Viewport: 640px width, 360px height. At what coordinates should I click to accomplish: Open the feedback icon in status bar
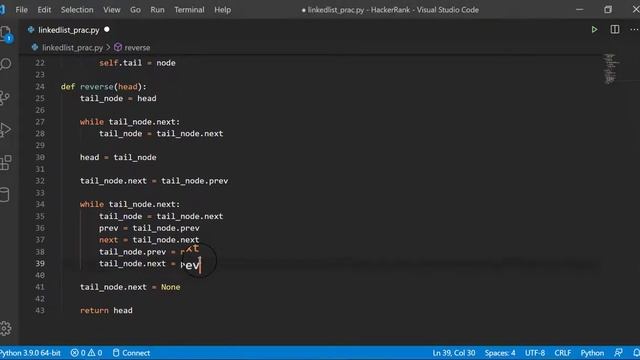(x=619, y=353)
